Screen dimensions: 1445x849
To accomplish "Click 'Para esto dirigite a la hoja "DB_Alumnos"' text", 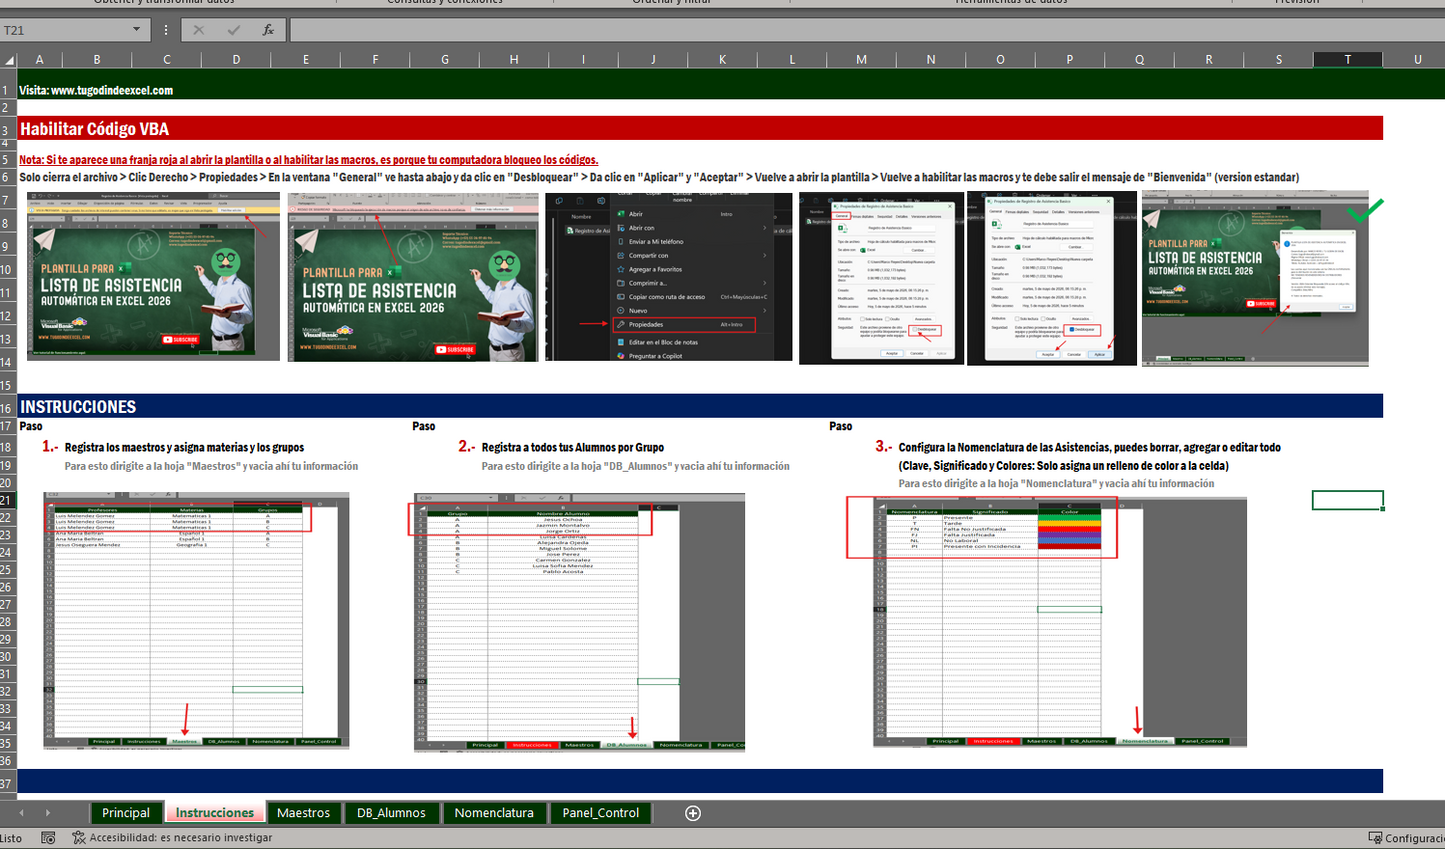I will pyautogui.click(x=635, y=466).
